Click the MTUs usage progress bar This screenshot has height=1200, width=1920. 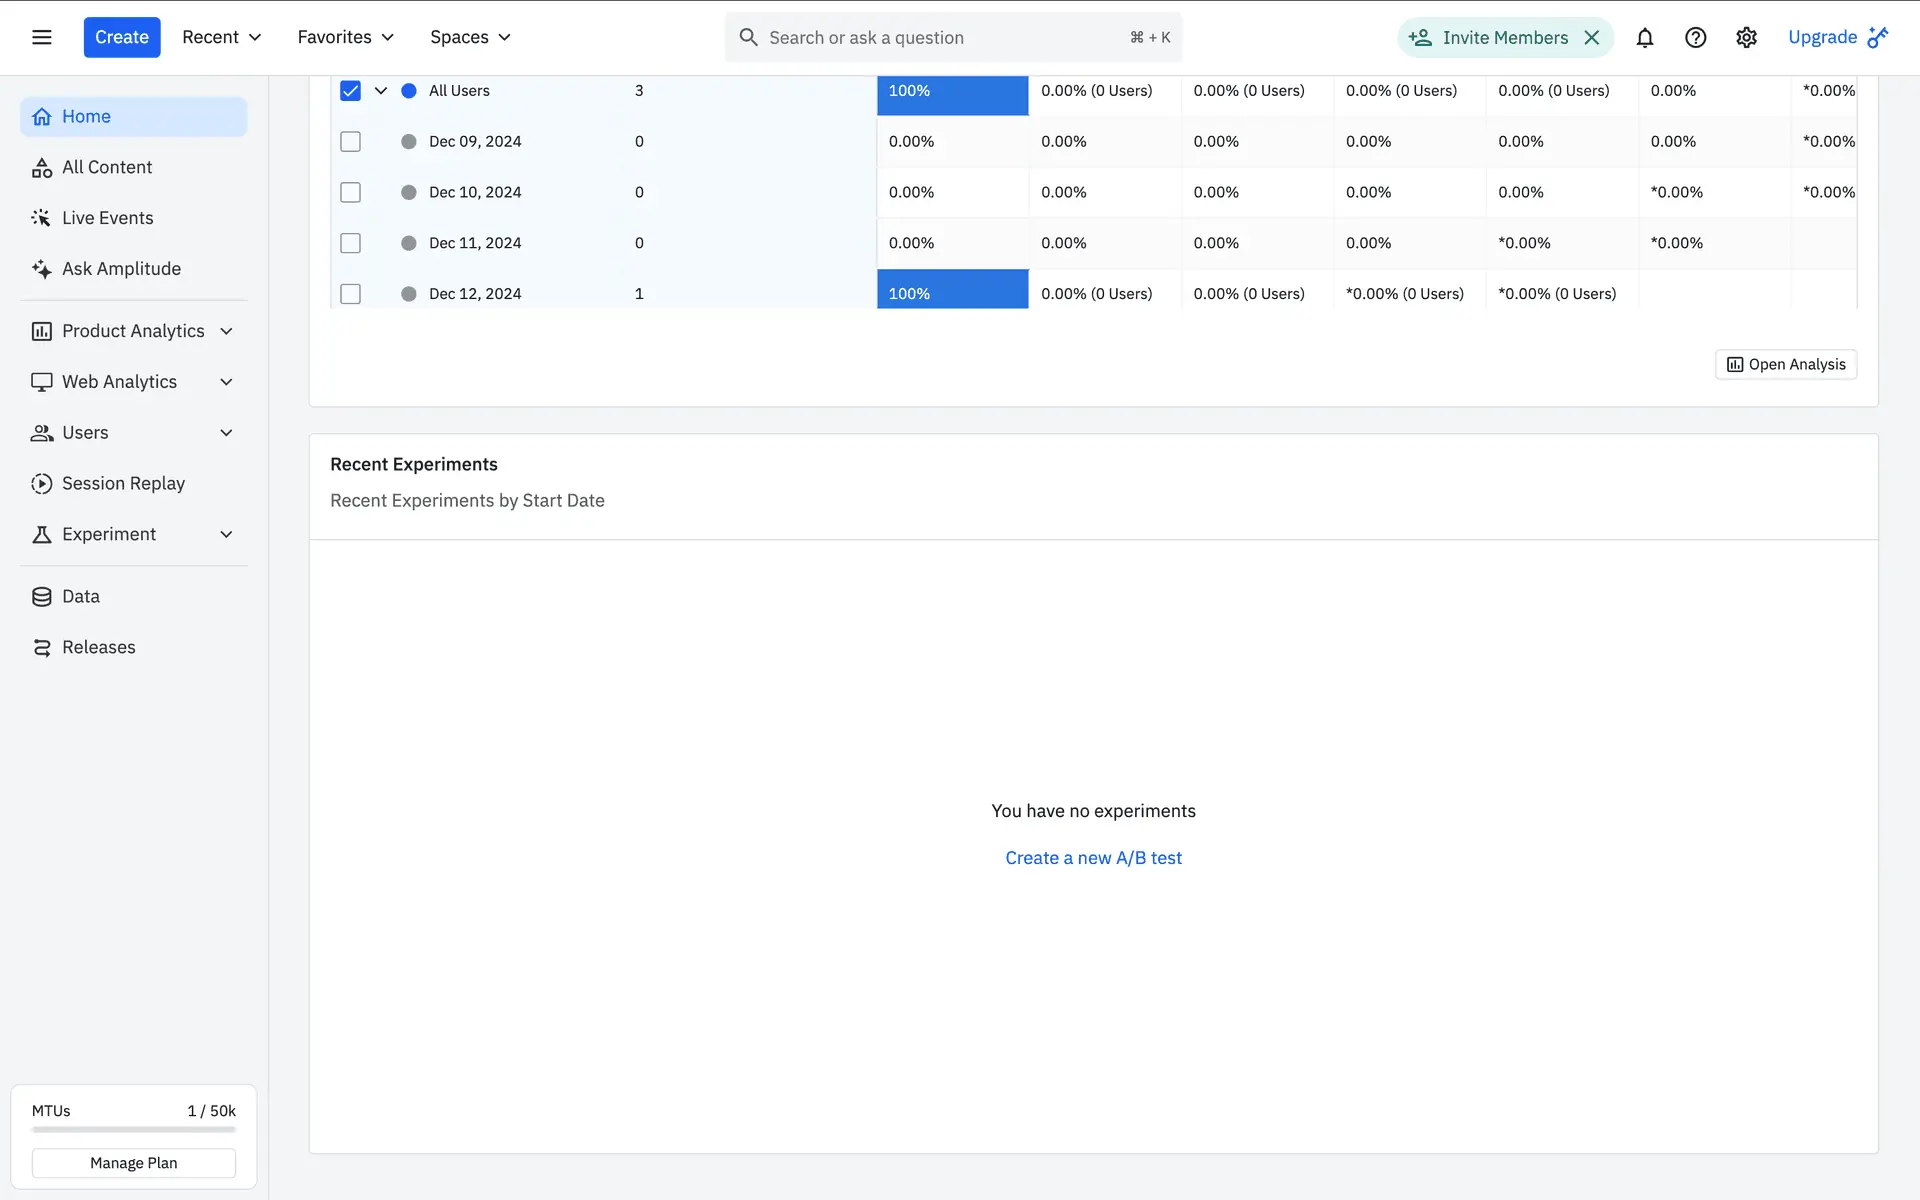coord(134,1130)
